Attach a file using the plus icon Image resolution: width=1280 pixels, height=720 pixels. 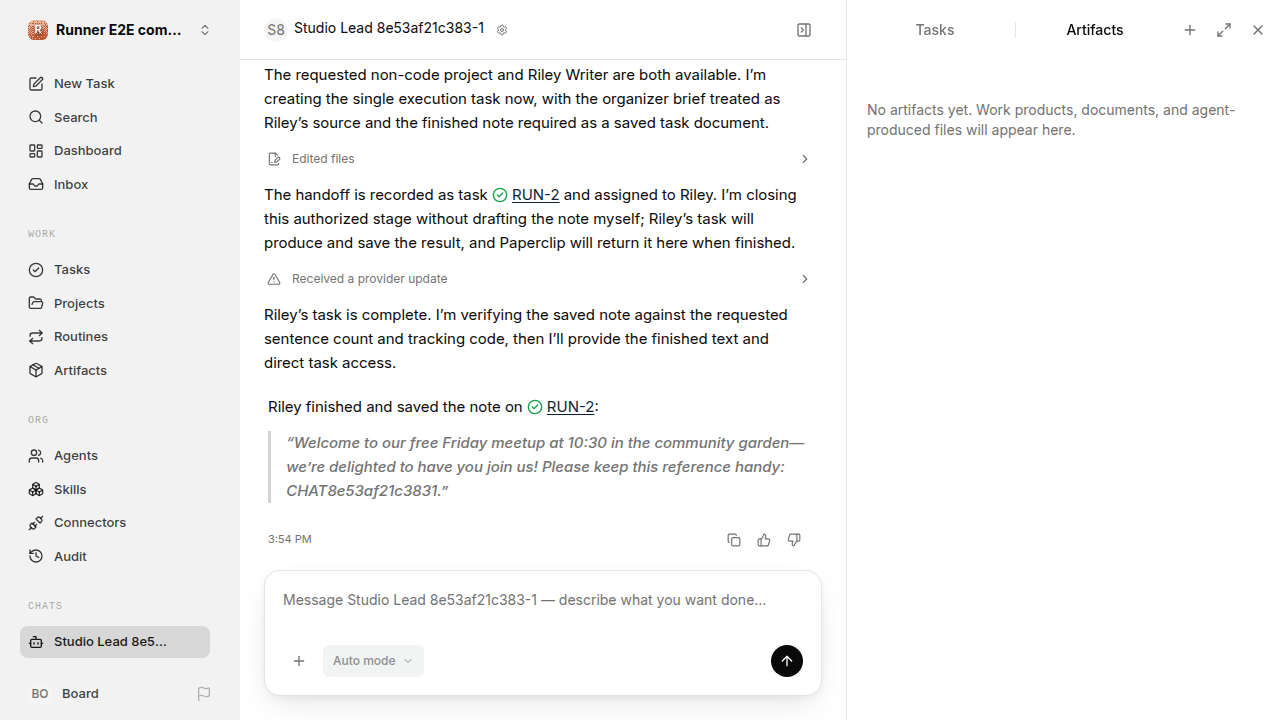pos(299,661)
